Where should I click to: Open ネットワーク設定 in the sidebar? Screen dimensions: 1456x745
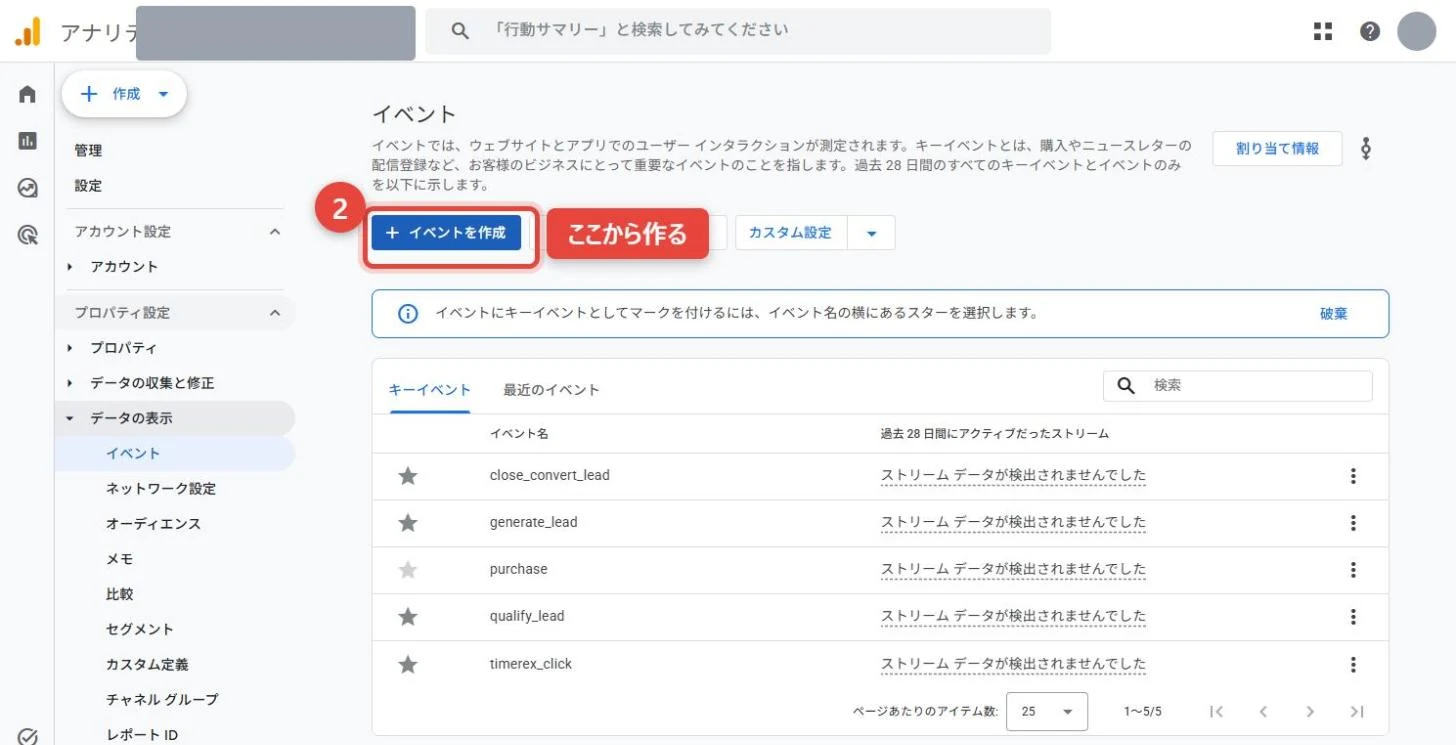(x=160, y=489)
